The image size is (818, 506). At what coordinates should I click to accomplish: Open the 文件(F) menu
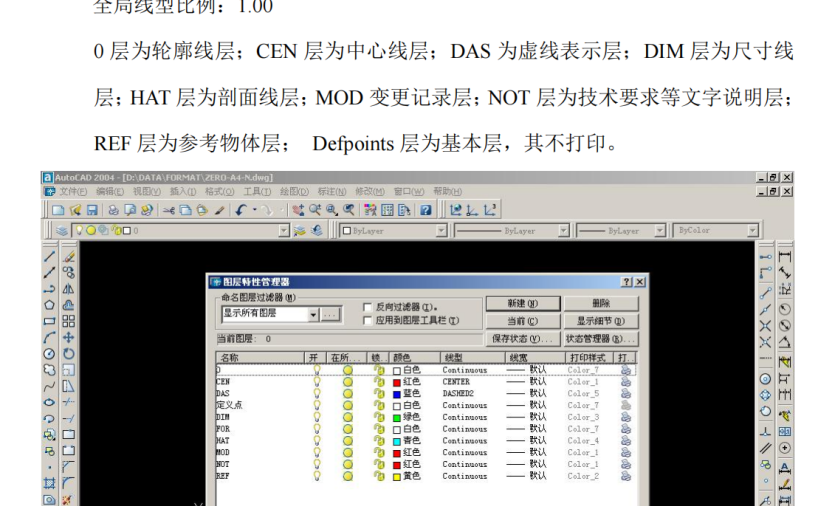(73, 191)
